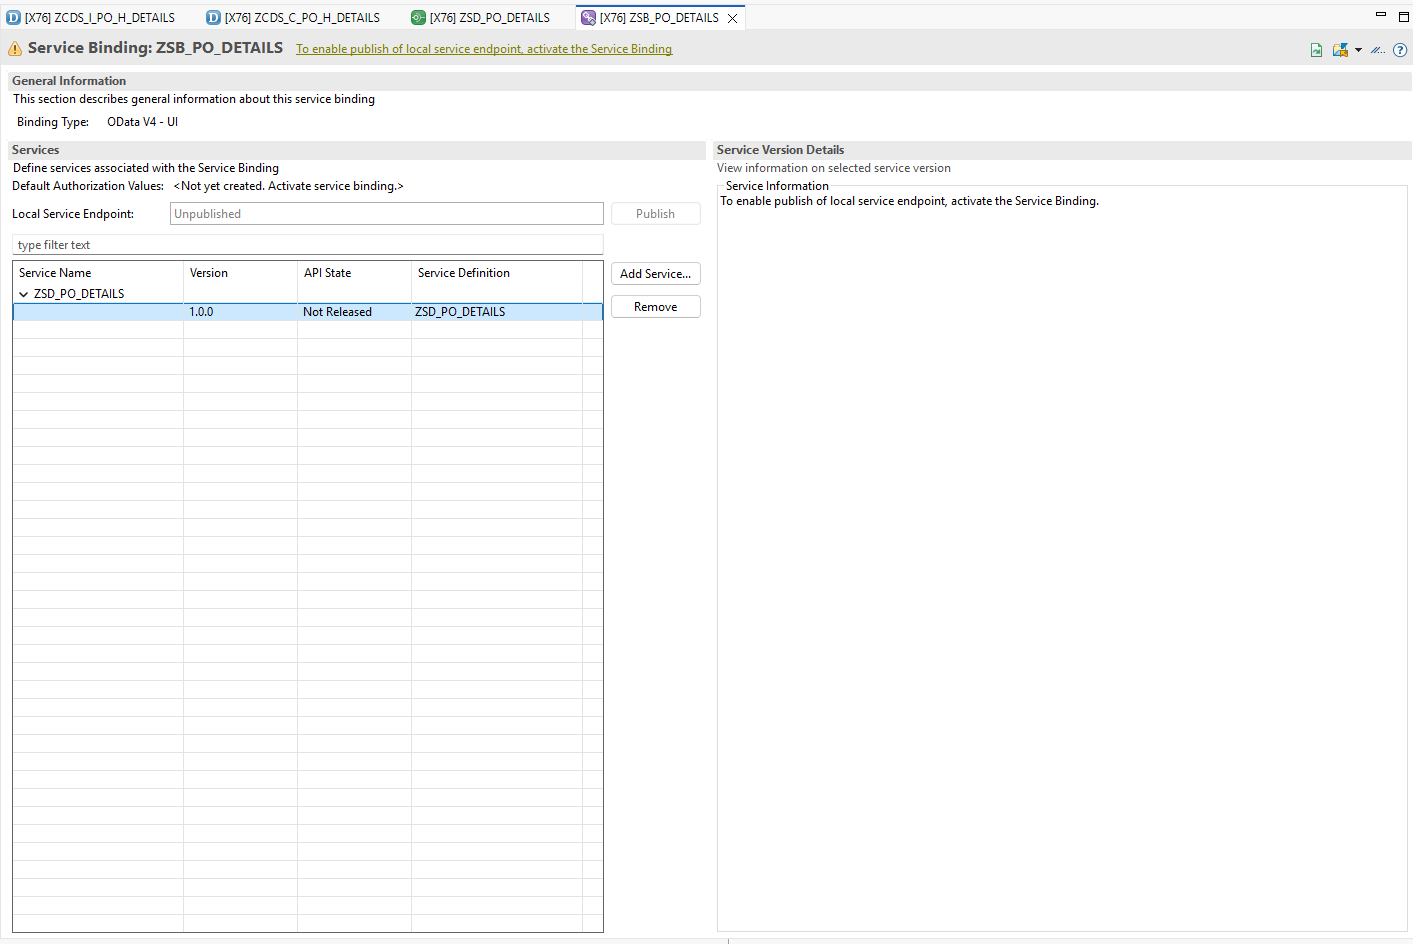Click the ZSB_PO_DETAILS service binding tab icon
This screenshot has width=1413, height=944.
588,18
